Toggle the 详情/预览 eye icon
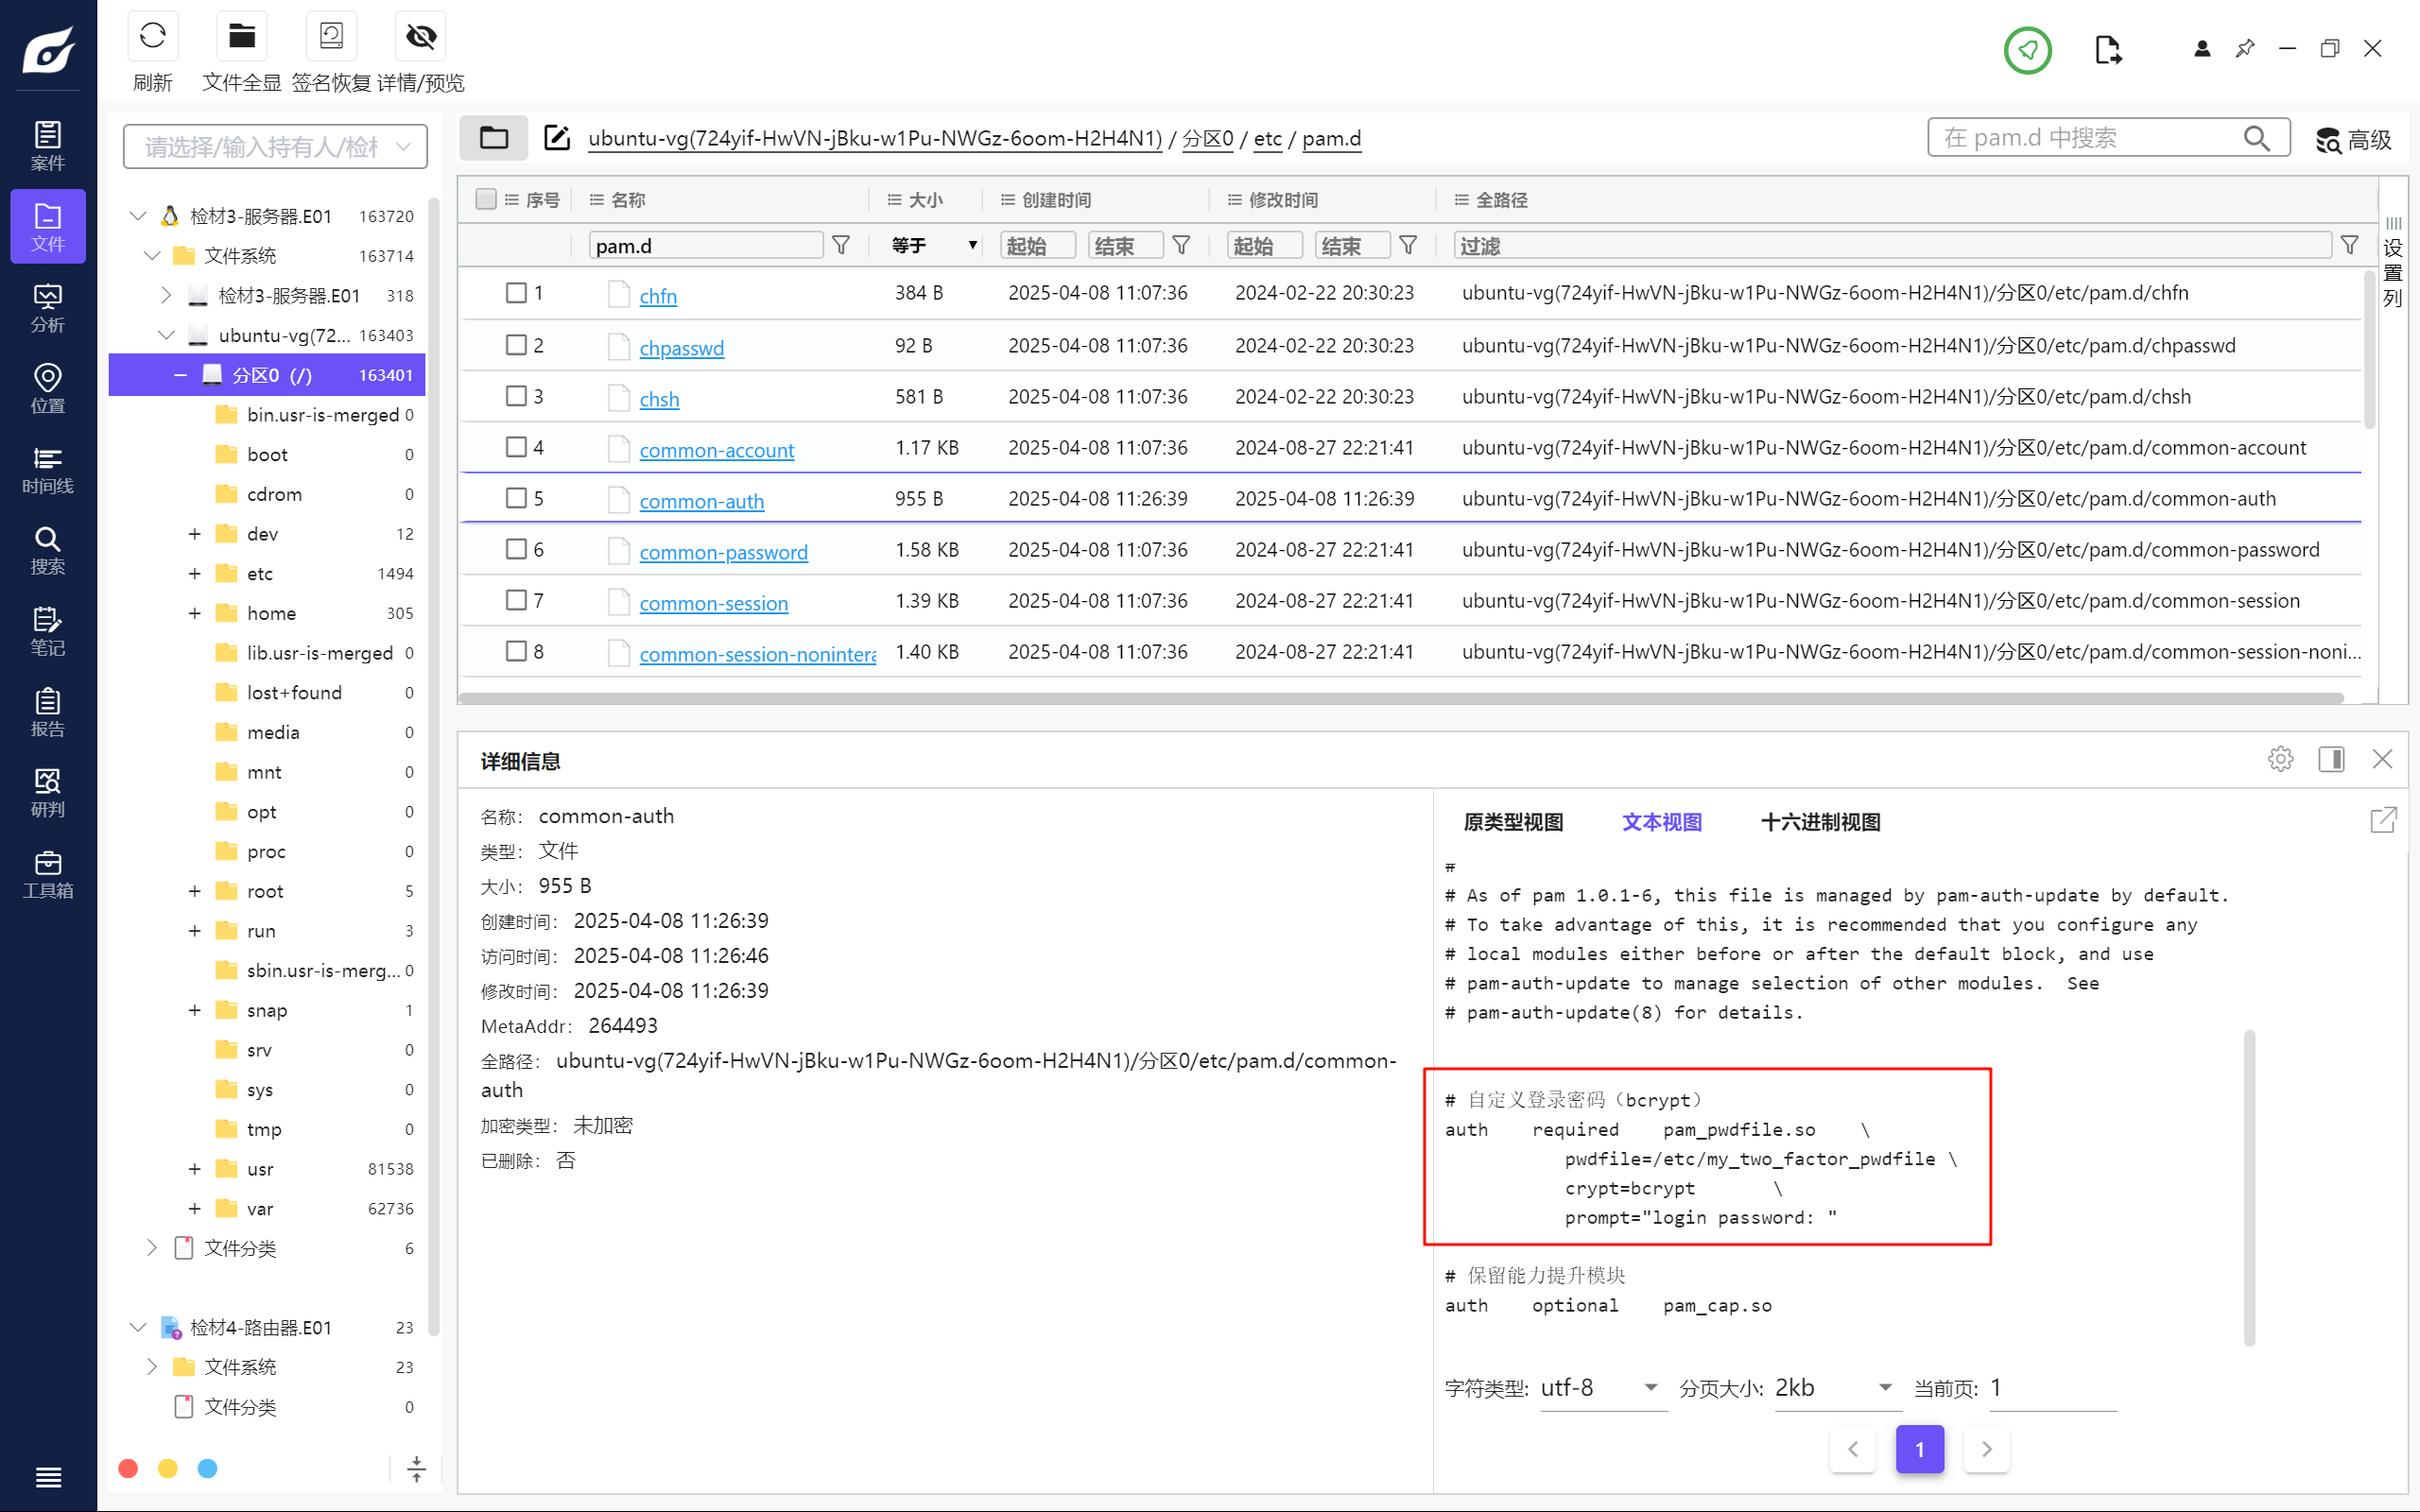This screenshot has width=2420, height=1512. (421, 37)
